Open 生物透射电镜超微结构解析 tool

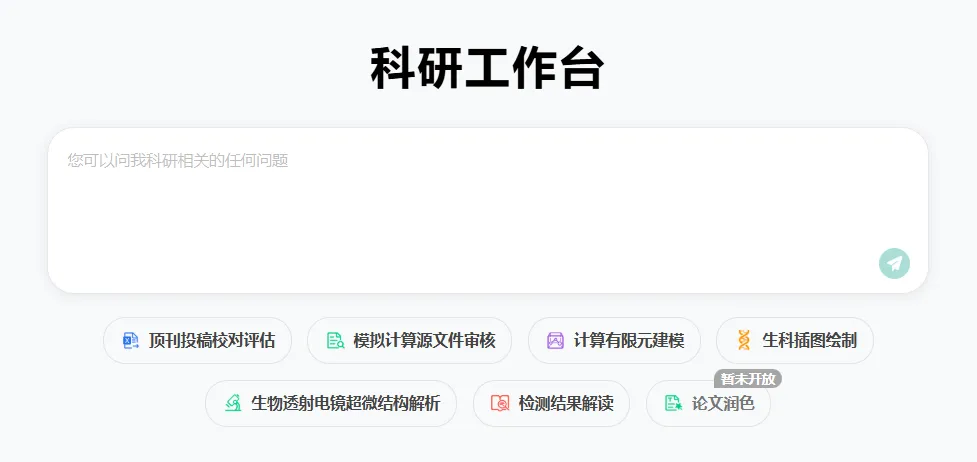tap(331, 404)
